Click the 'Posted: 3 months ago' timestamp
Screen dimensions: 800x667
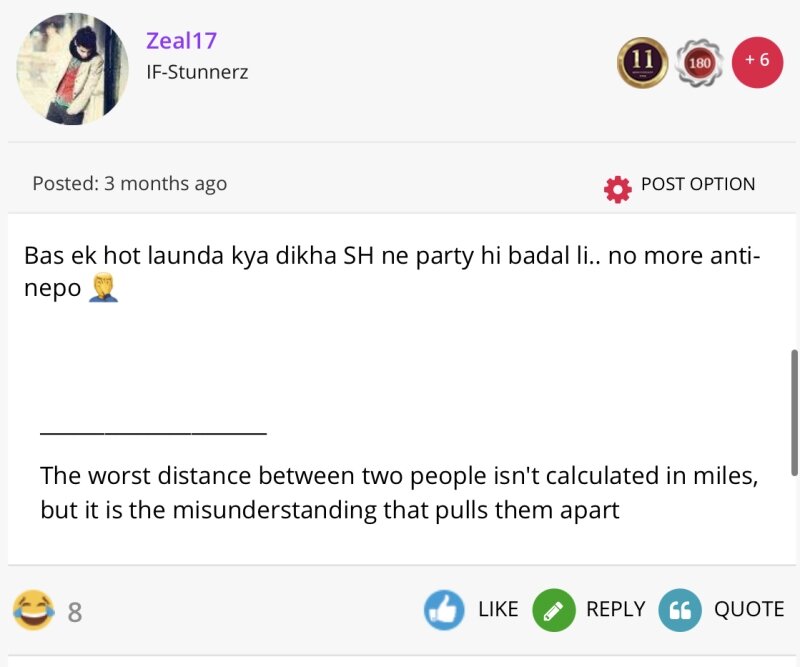coord(129,184)
